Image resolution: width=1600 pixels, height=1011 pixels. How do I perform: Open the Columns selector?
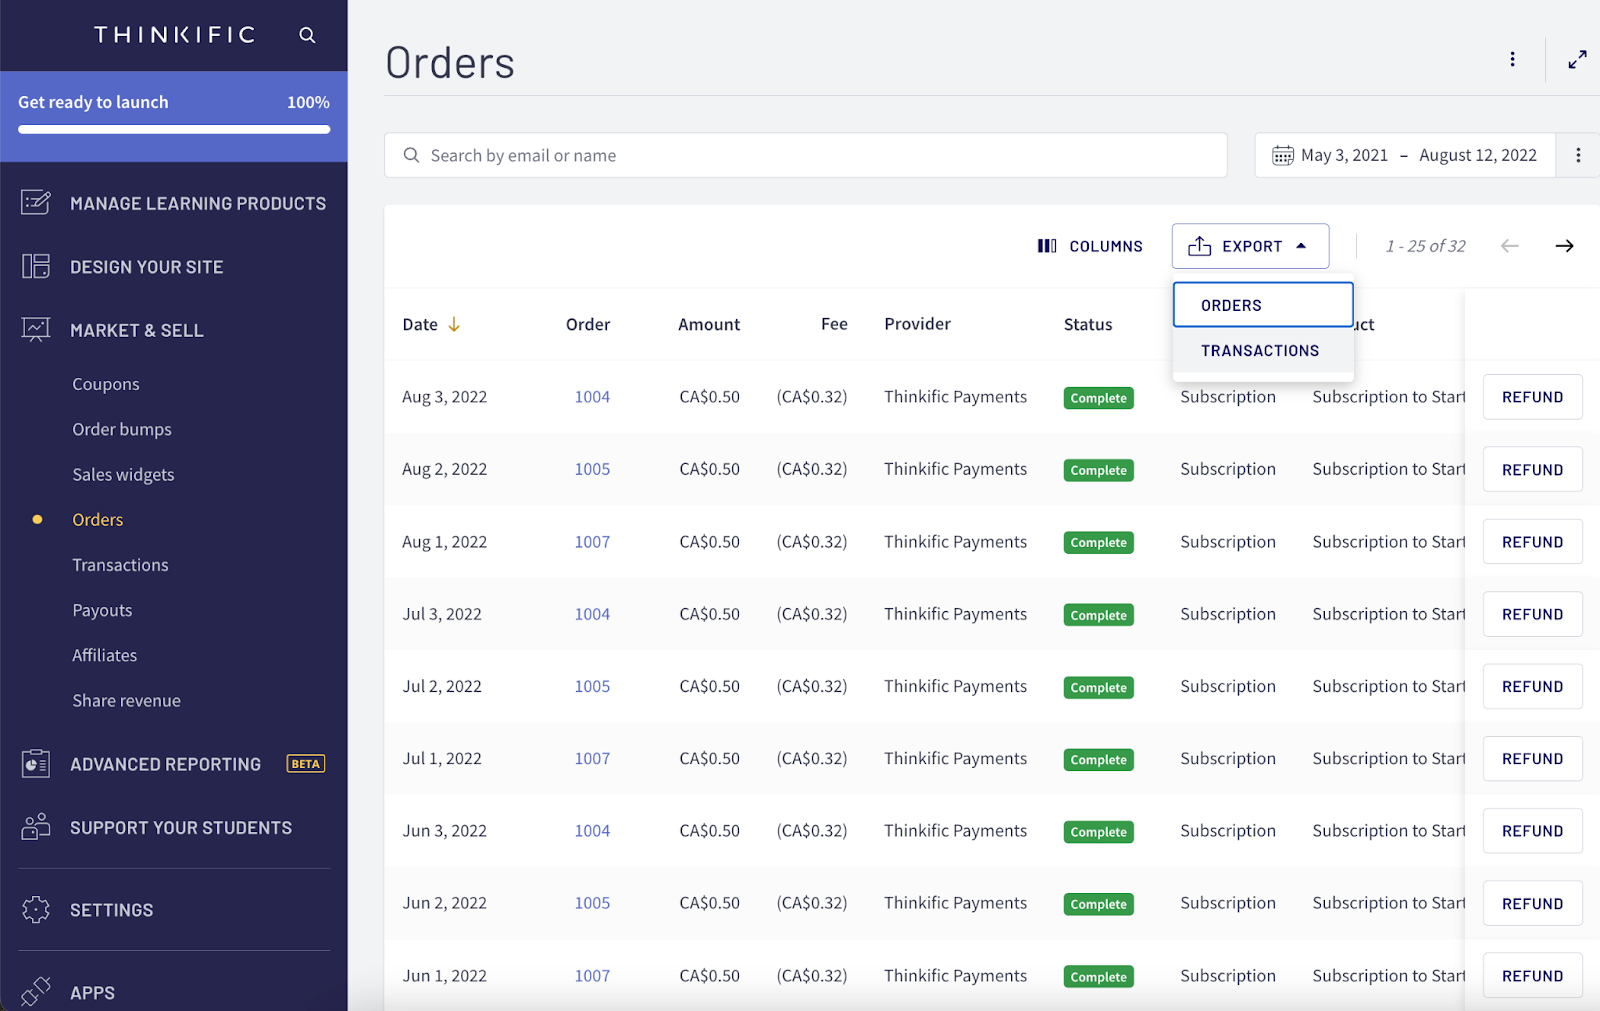(1090, 246)
